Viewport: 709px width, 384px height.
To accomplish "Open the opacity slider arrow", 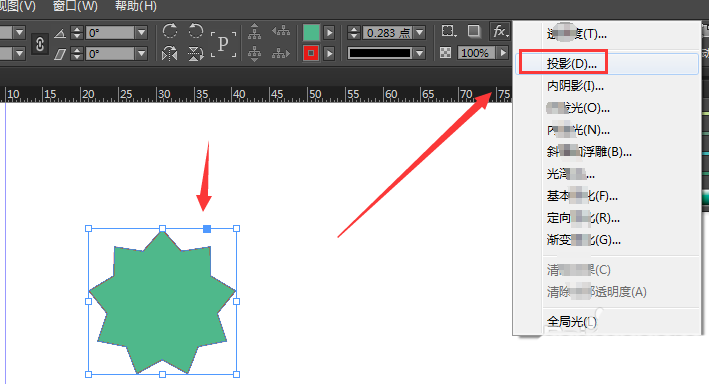I will click(x=502, y=53).
